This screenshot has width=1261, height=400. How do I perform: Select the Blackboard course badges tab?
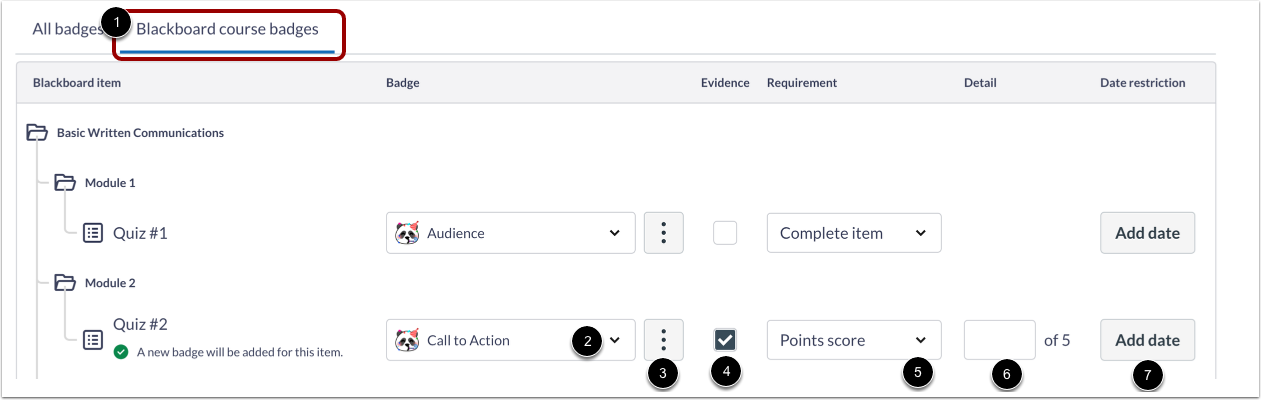[x=227, y=29]
